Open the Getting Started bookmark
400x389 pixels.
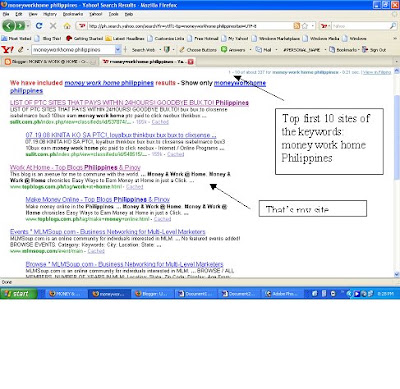pos(84,39)
